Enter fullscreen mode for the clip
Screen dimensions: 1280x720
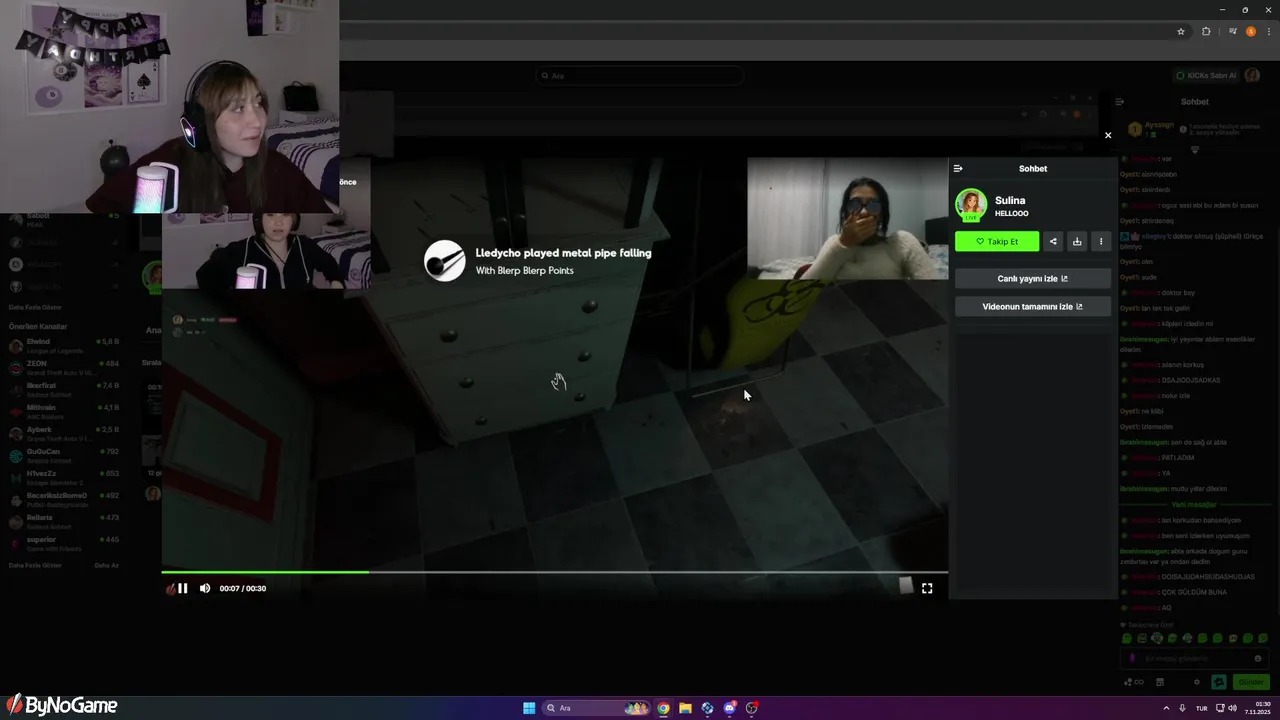pos(927,588)
